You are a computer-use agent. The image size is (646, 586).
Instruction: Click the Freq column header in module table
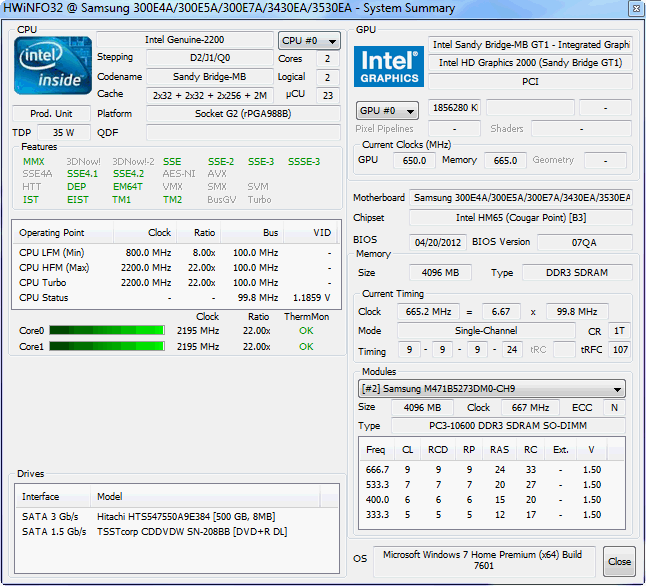[375, 450]
